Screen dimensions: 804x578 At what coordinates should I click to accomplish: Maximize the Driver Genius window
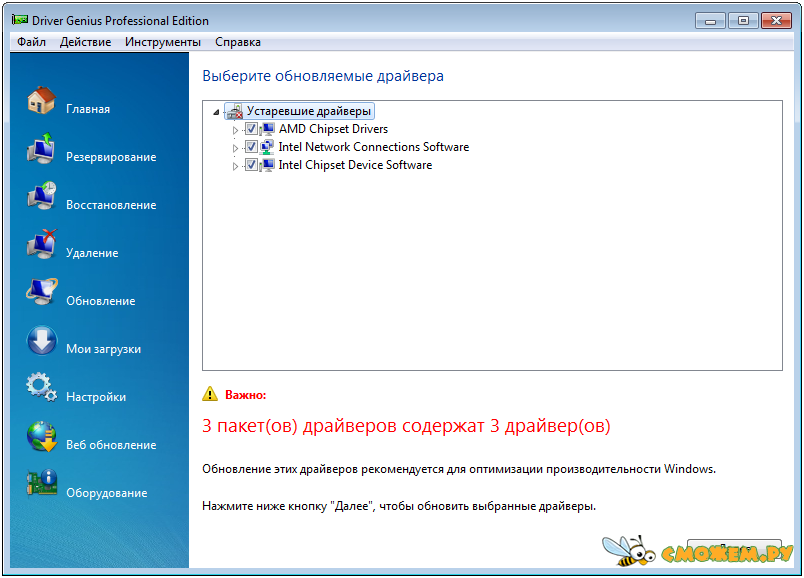click(743, 21)
